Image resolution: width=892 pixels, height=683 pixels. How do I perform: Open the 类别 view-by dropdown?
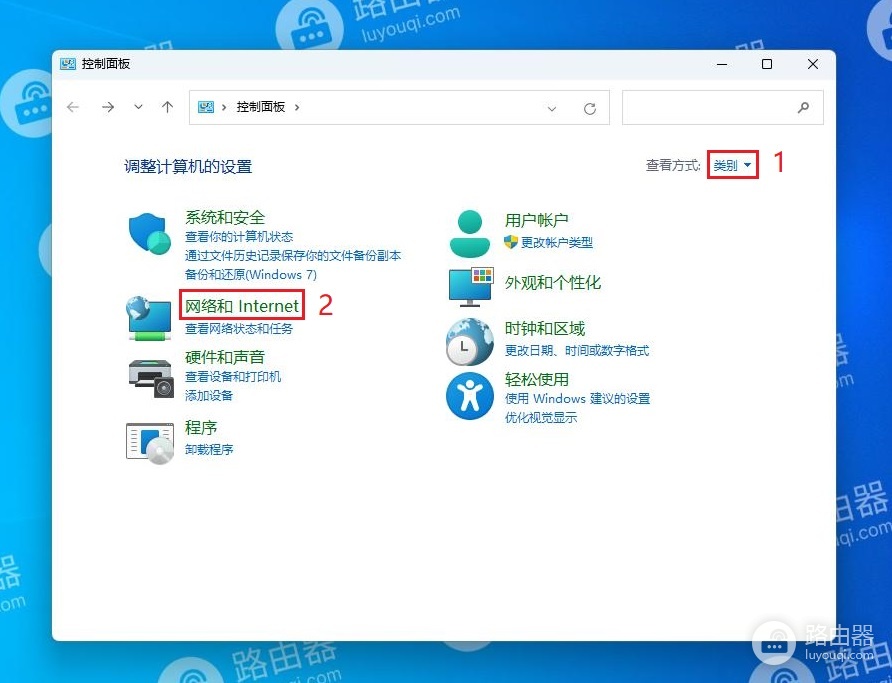733,165
